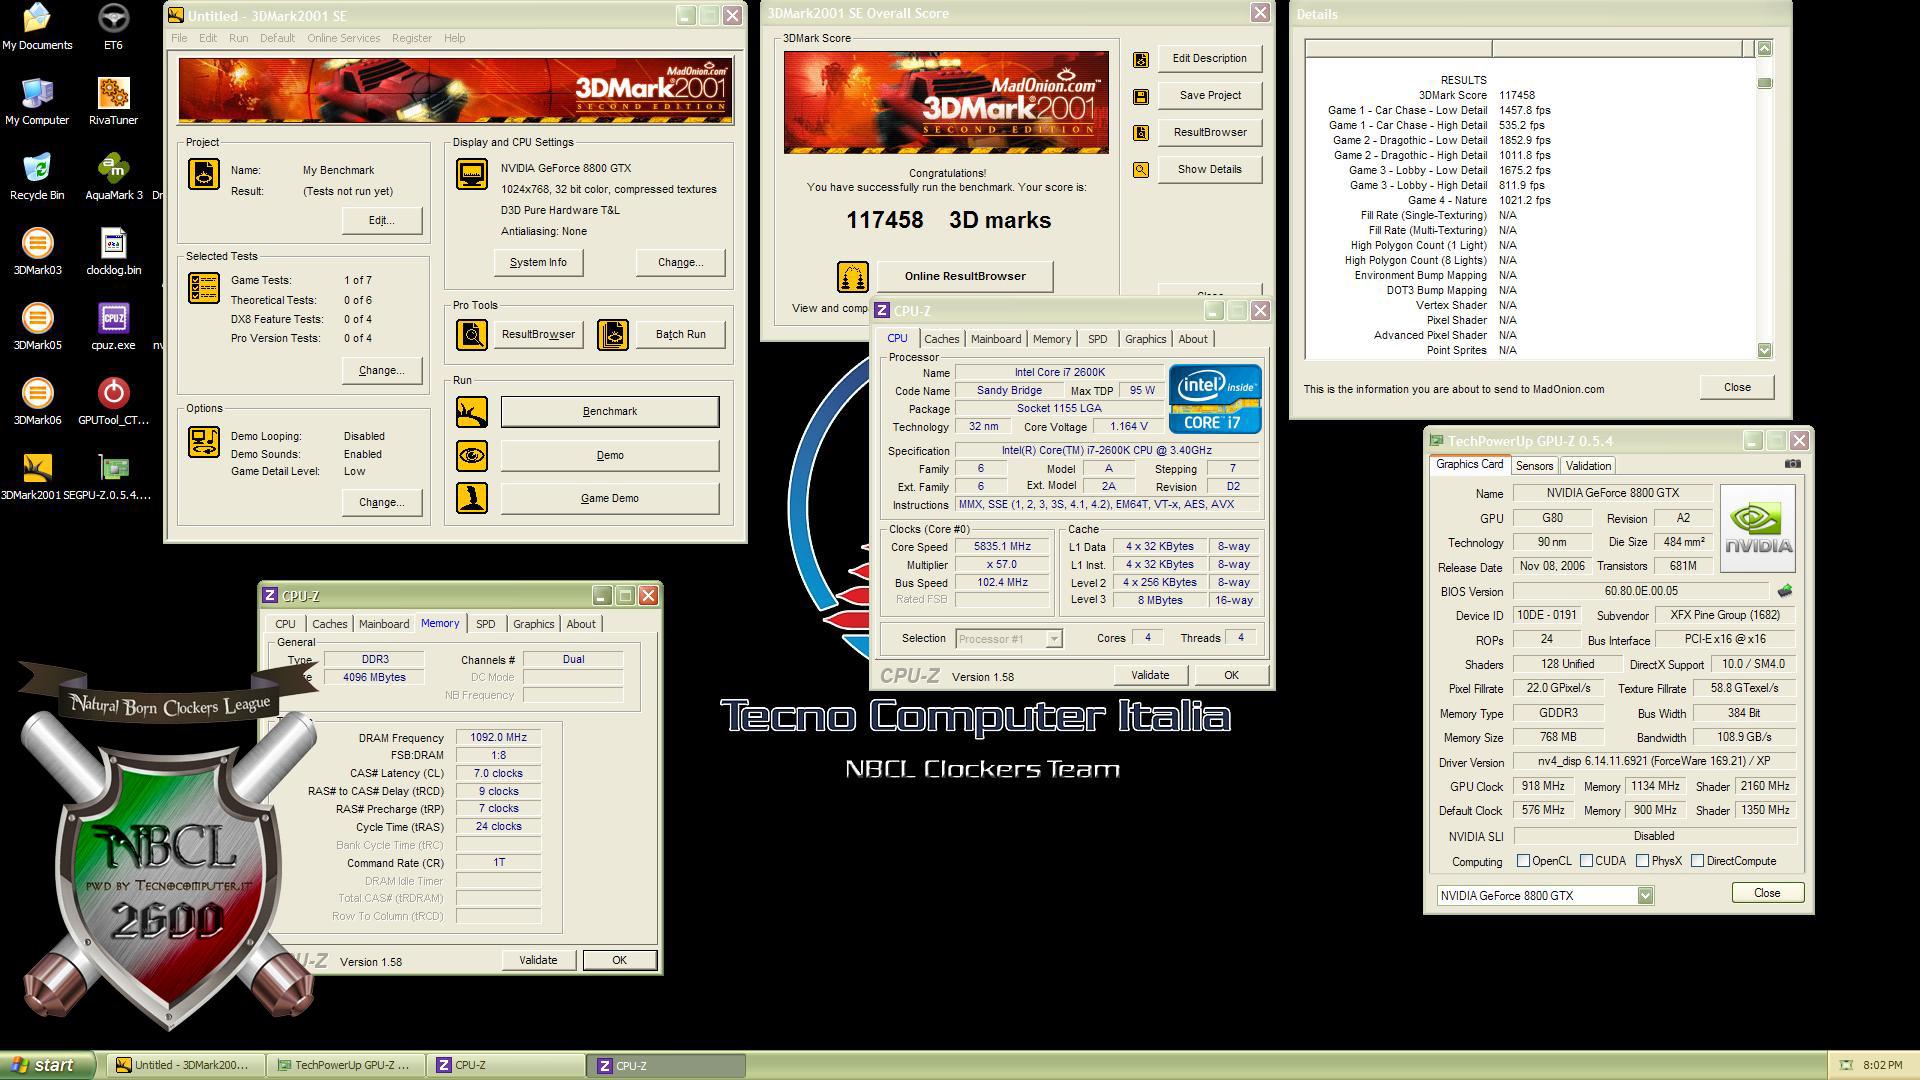Click the GPU-Z BIOS save icon

point(1785,591)
